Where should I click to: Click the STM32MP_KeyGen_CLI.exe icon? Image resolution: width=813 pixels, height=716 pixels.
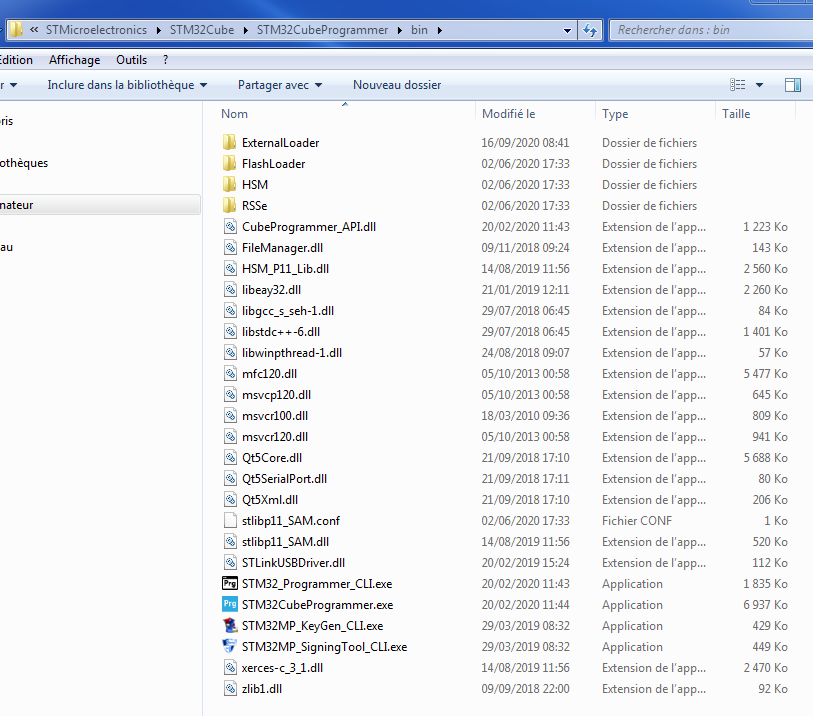[230, 626]
